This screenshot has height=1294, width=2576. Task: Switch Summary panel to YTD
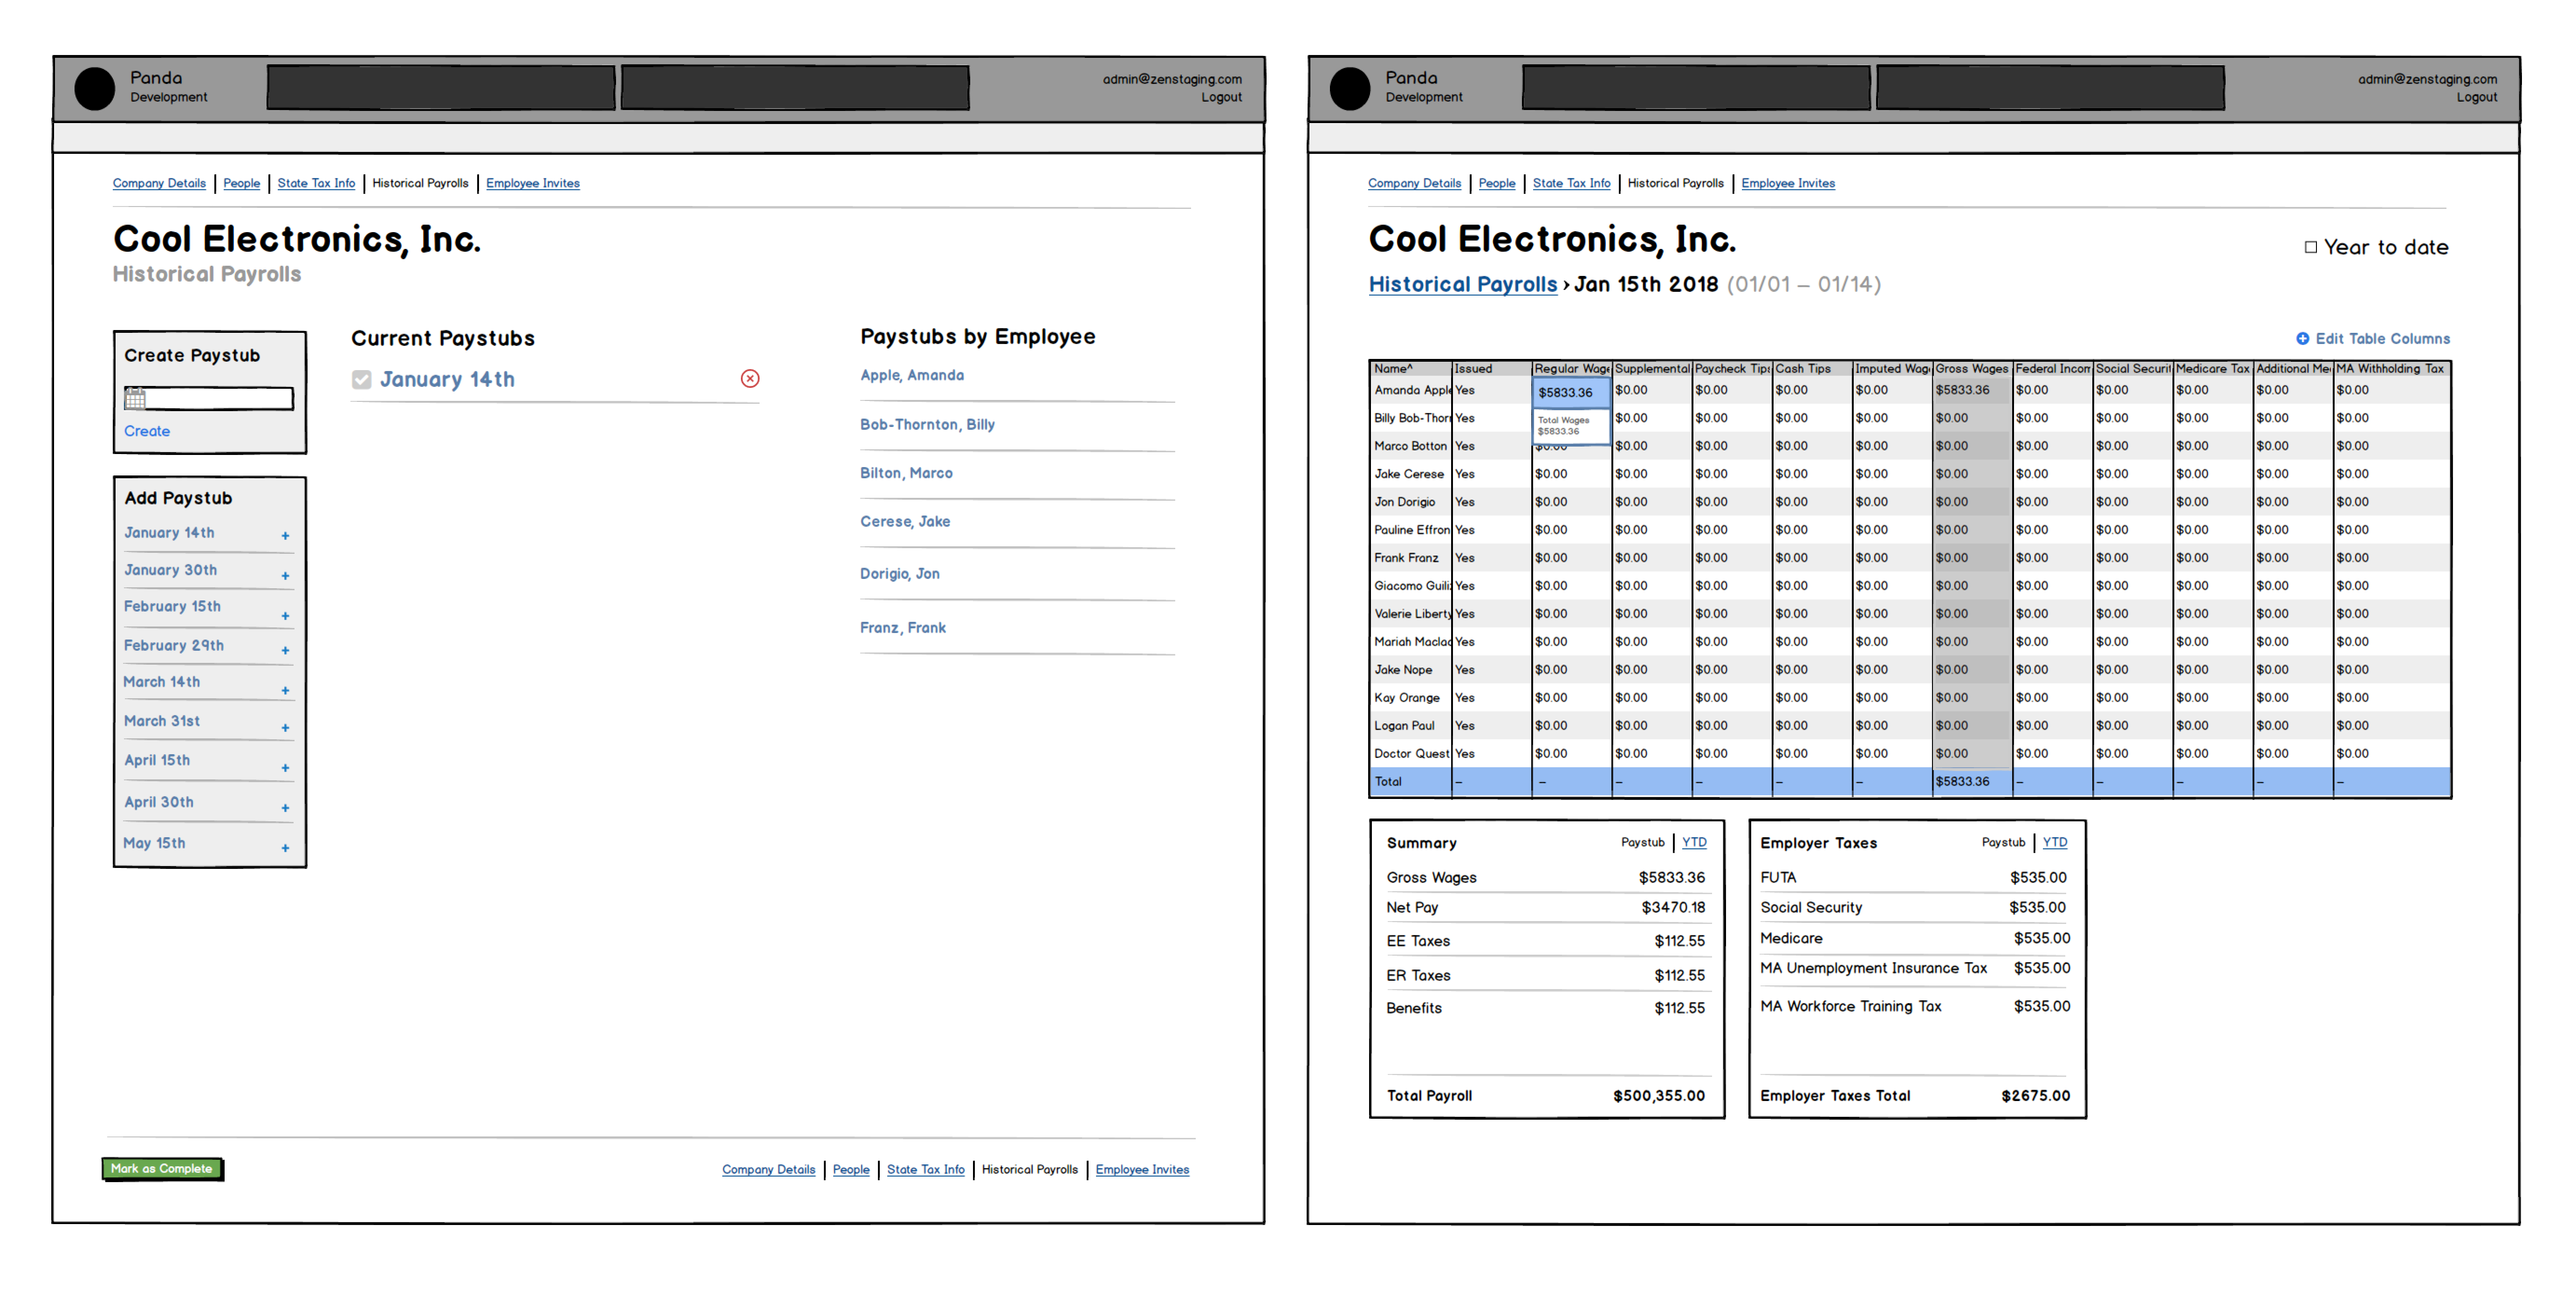[1694, 842]
